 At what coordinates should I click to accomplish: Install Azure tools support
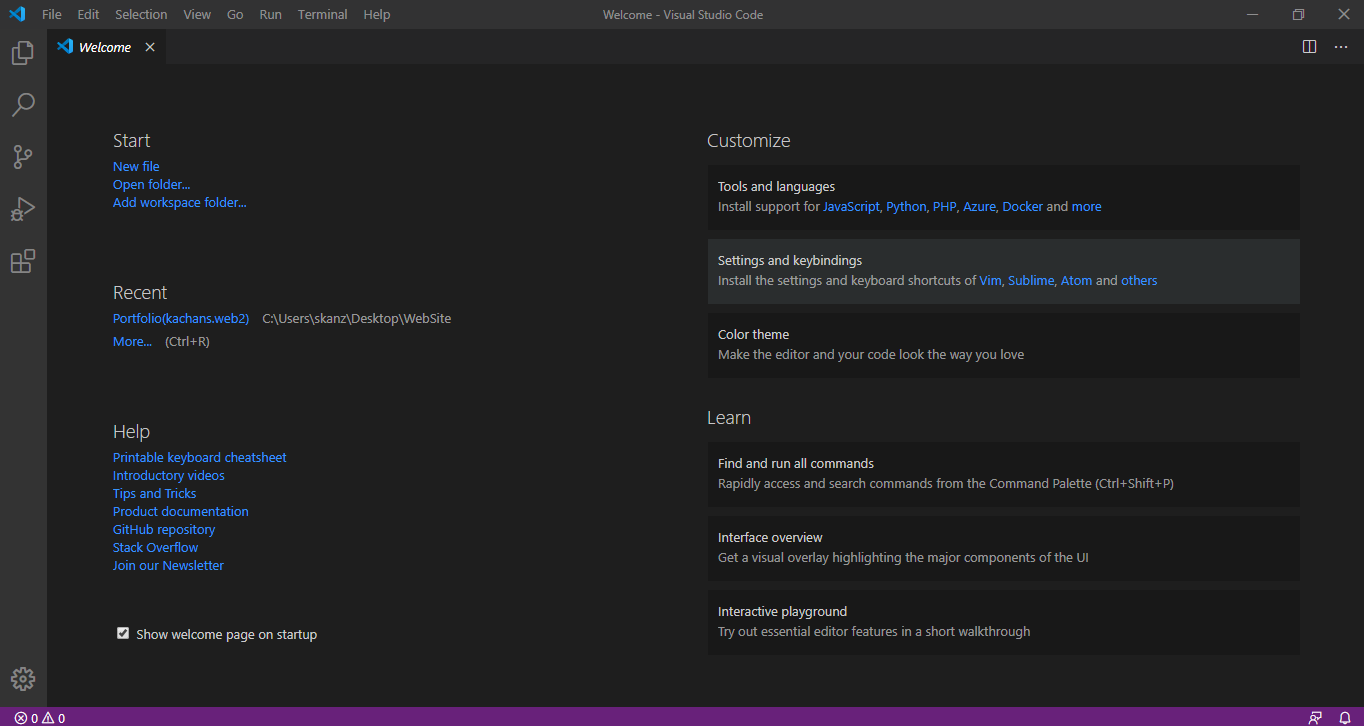[979, 206]
